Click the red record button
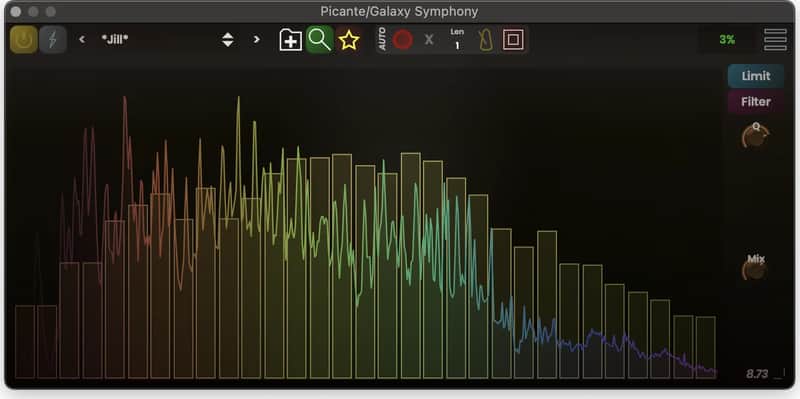Viewport: 800px width, 399px height. click(x=403, y=39)
